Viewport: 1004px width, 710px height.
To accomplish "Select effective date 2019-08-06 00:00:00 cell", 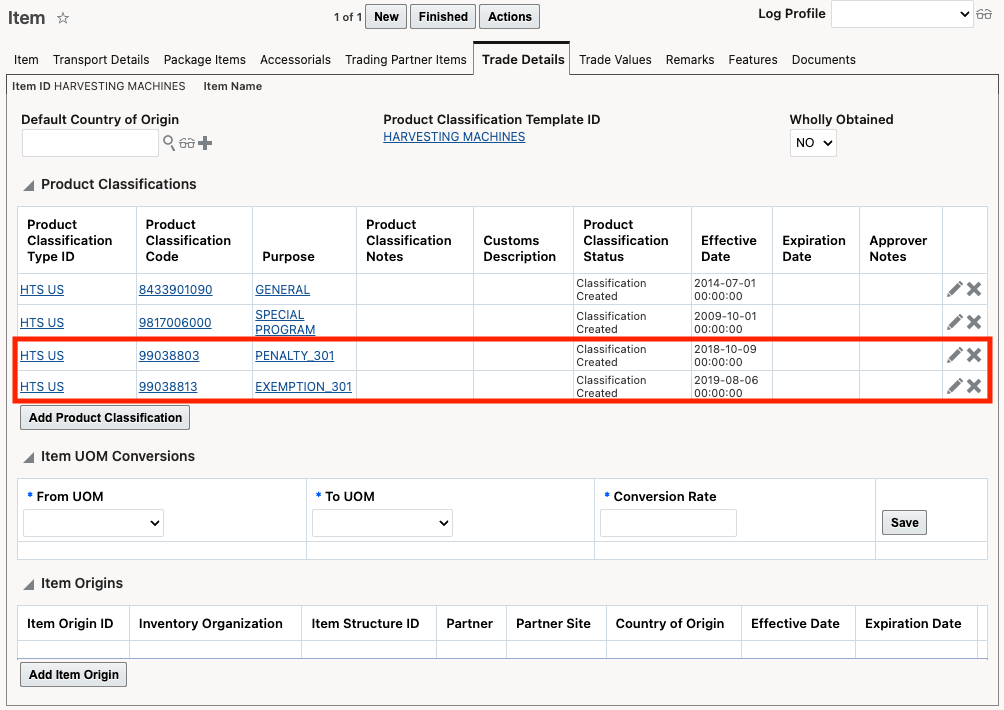I will coord(731,386).
